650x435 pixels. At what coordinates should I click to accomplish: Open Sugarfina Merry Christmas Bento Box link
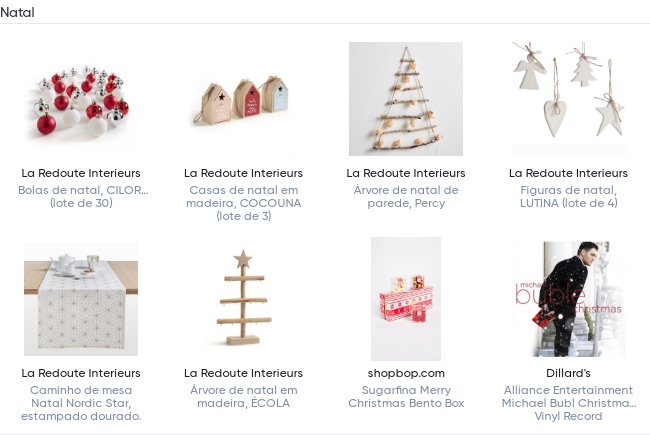tap(406, 396)
